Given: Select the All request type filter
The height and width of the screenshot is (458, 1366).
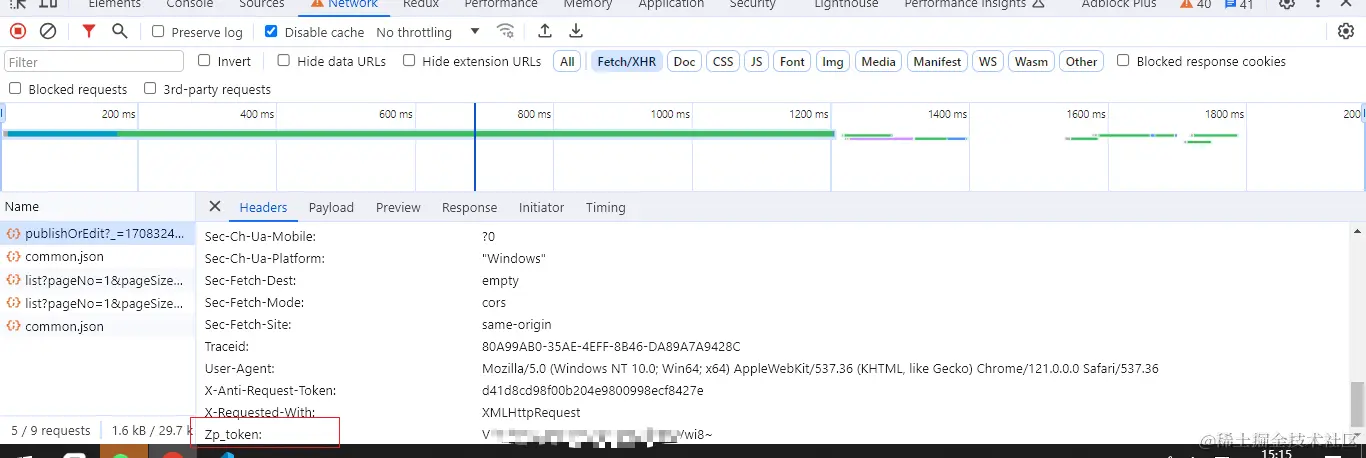Looking at the screenshot, I should coord(567,62).
